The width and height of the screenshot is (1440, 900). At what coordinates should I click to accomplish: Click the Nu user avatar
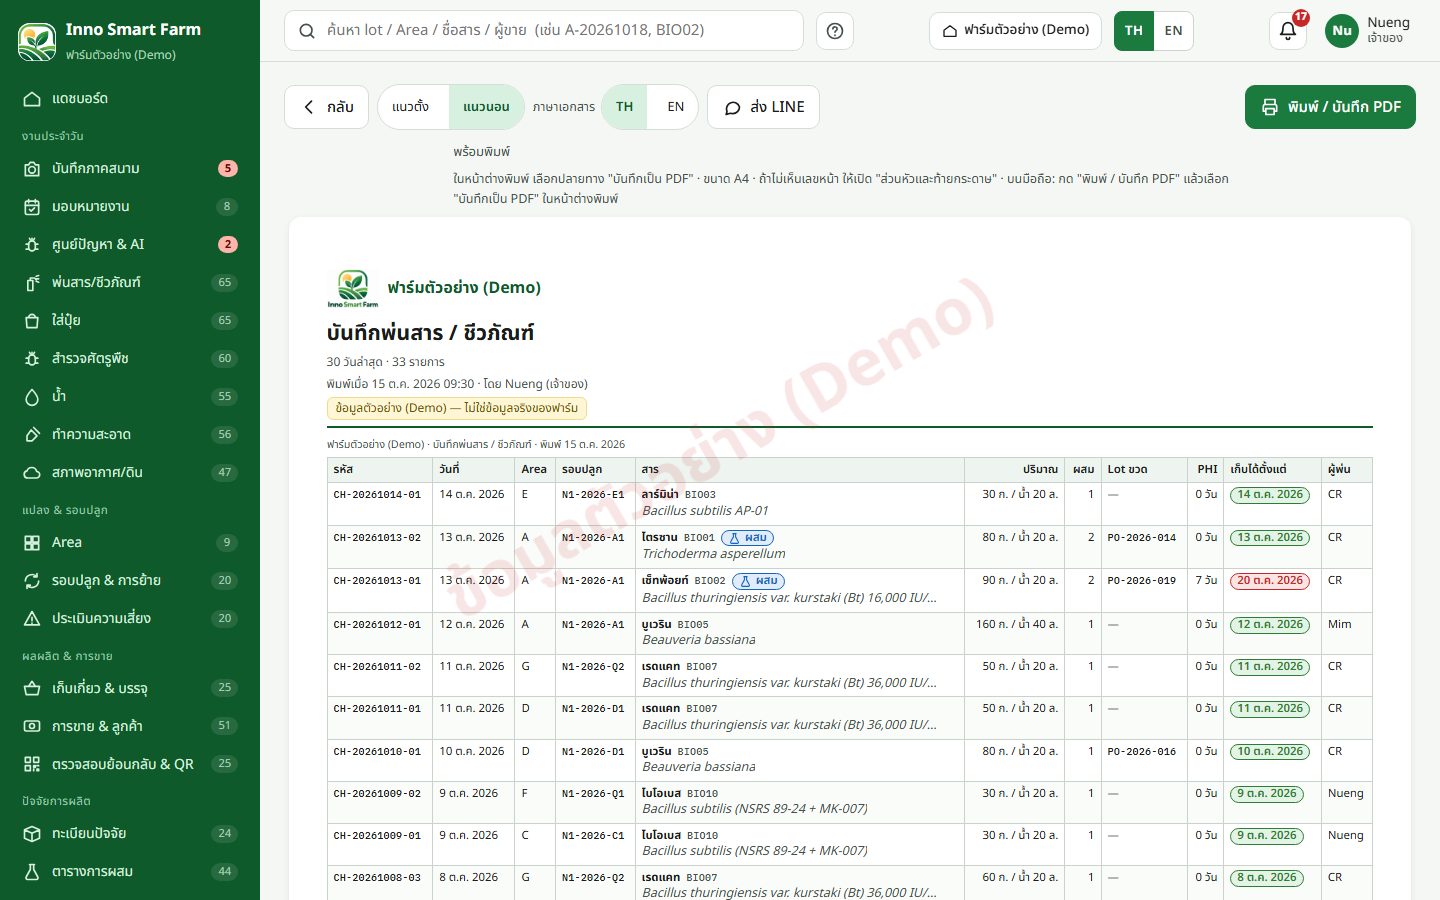(x=1342, y=31)
